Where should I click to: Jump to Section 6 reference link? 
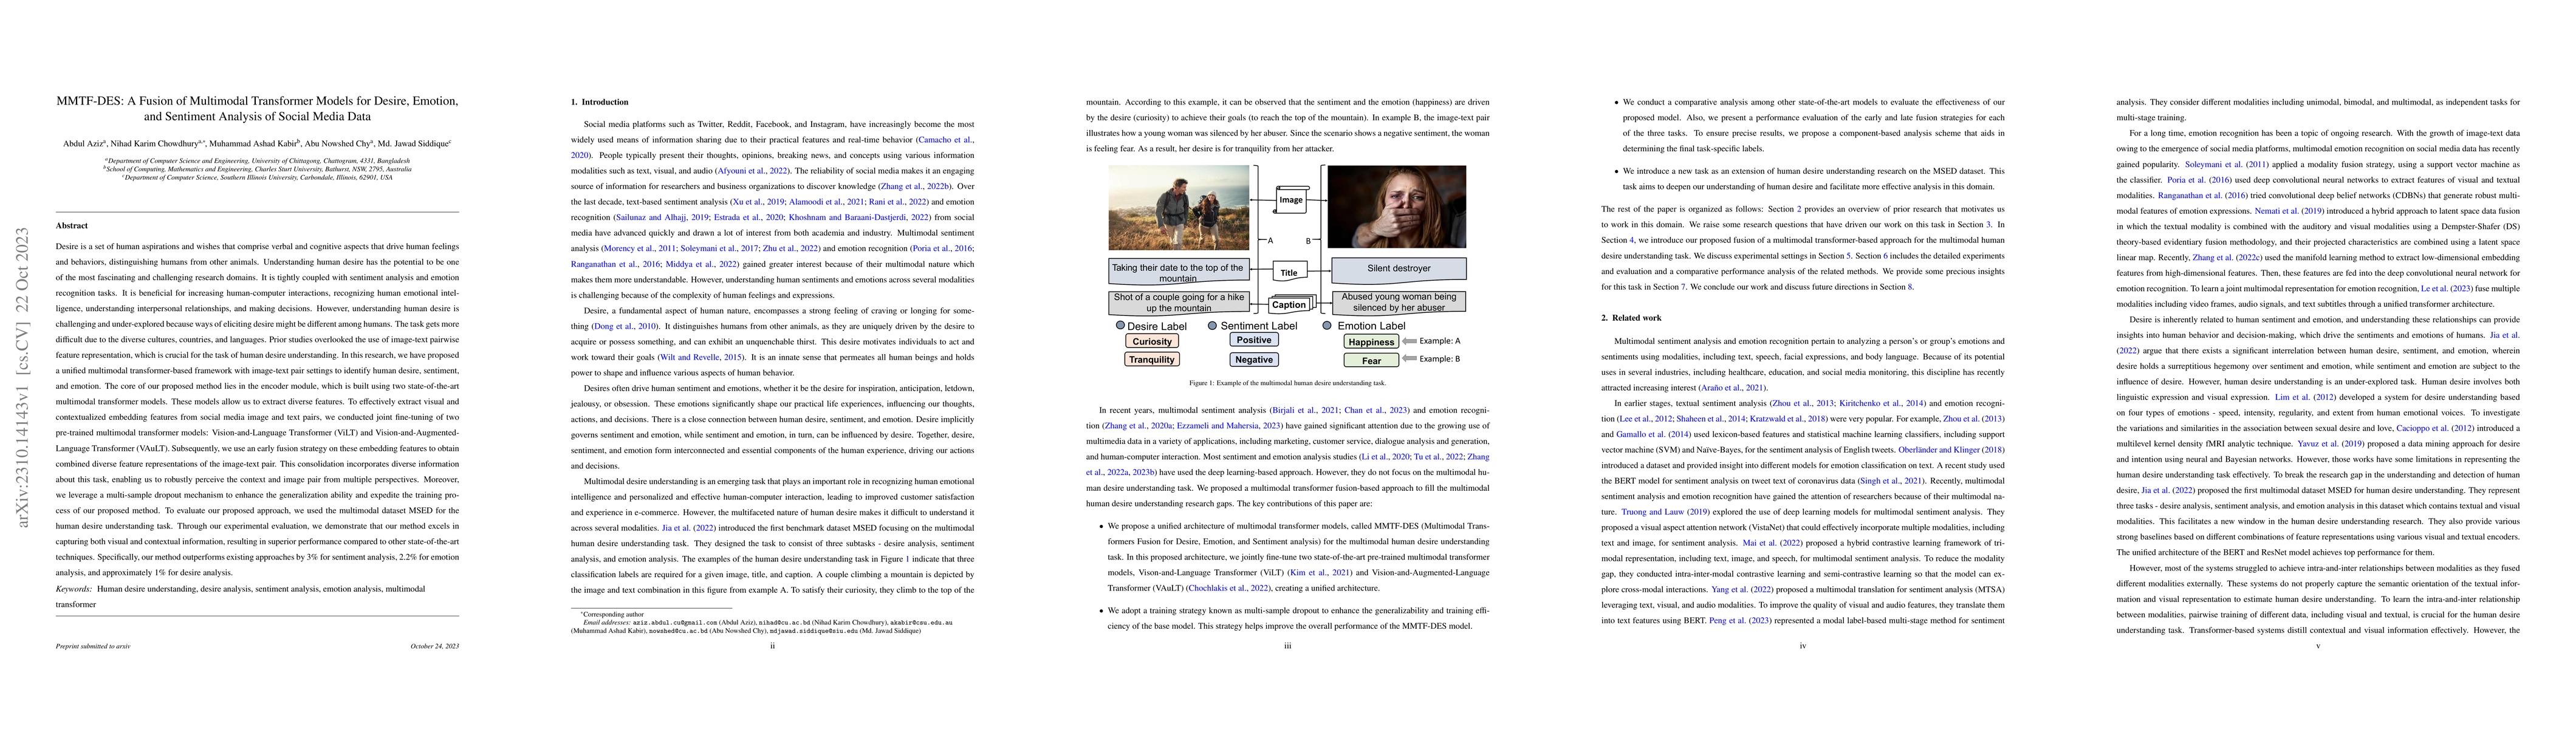click(1886, 256)
